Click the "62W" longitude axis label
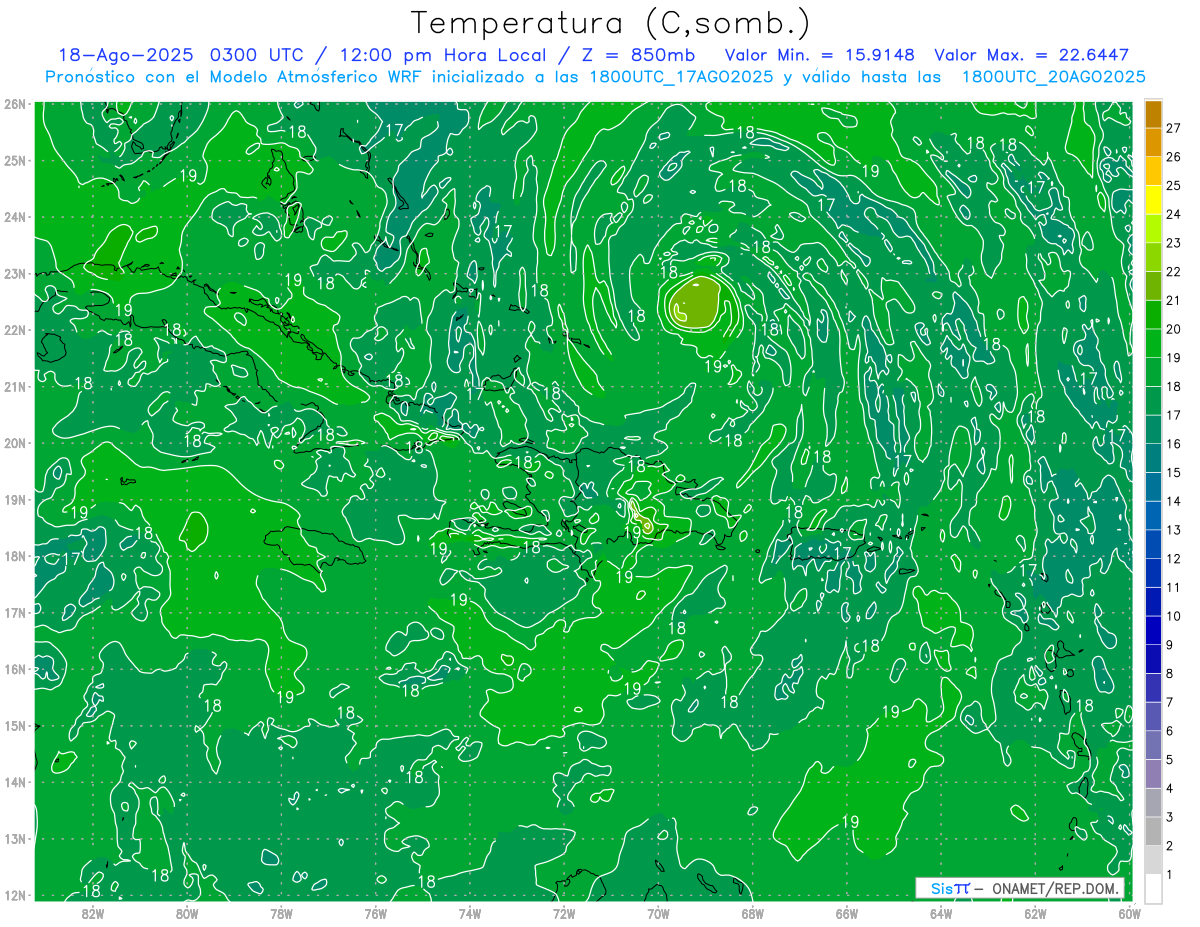The image size is (1200, 927). (1035, 913)
